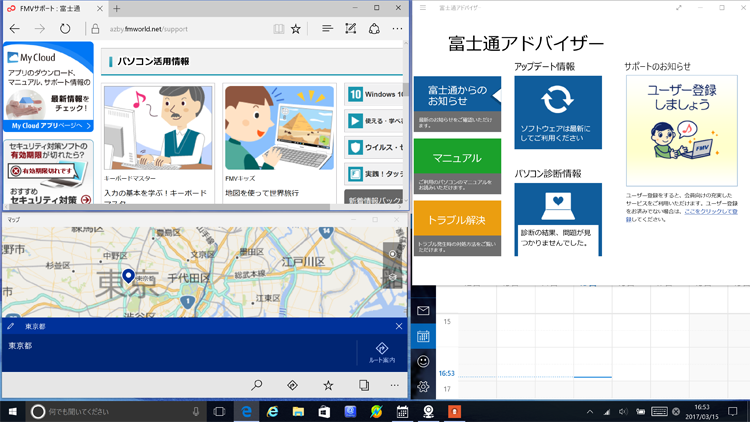Open a new Edge tab
This screenshot has width=750, height=422.
click(117, 8)
